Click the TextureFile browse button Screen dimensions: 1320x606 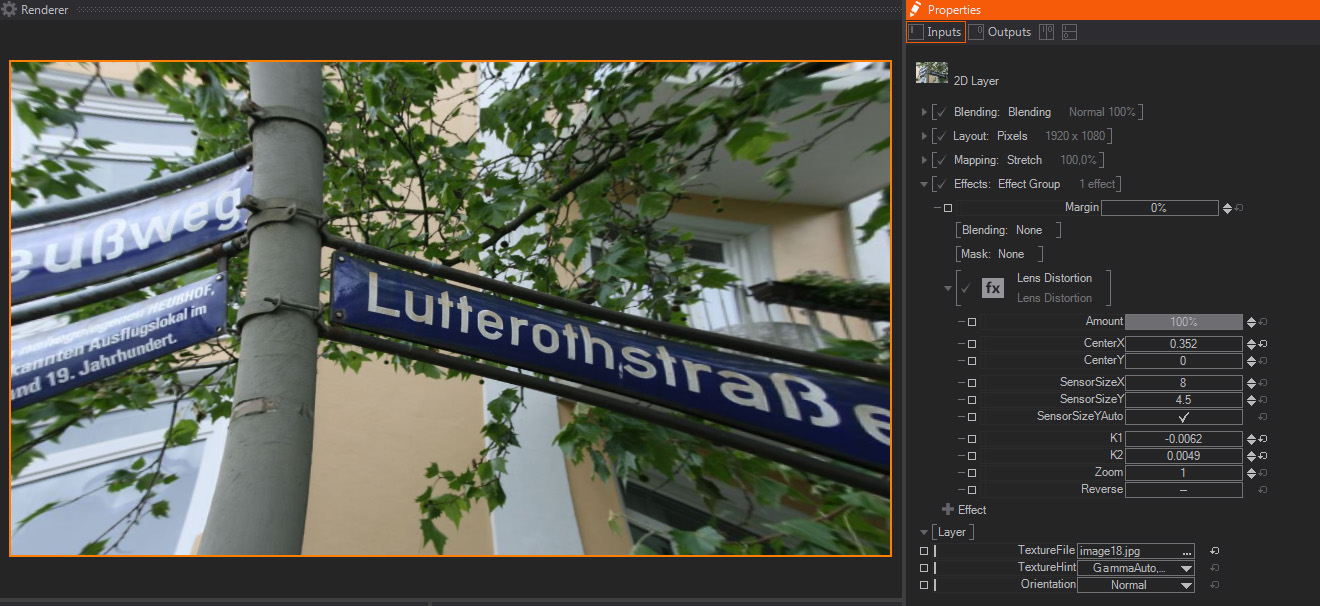pos(1186,551)
